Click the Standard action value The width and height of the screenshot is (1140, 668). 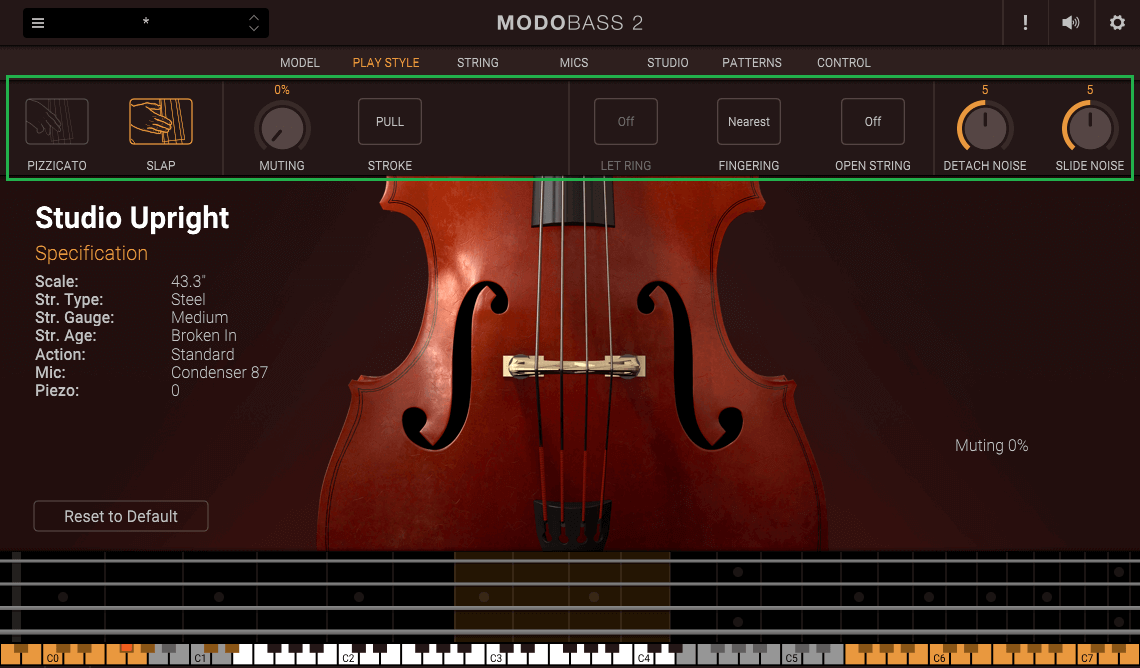click(203, 355)
